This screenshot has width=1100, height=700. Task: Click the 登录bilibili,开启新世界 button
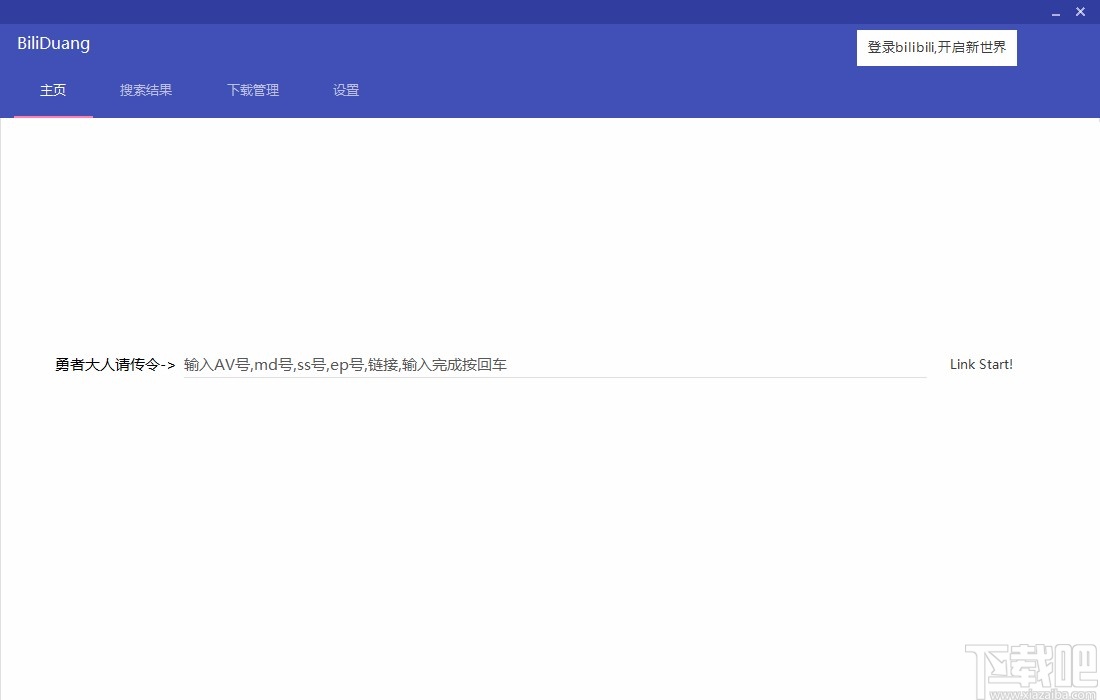click(x=936, y=47)
